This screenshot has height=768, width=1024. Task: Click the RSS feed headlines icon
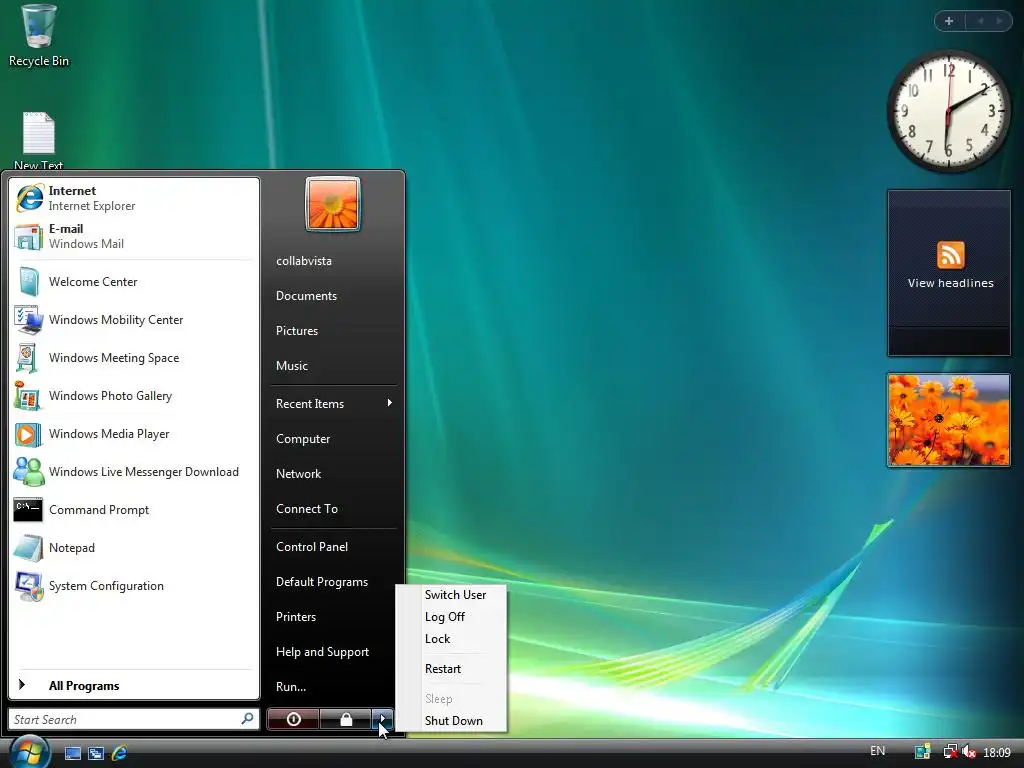pyautogui.click(x=950, y=255)
